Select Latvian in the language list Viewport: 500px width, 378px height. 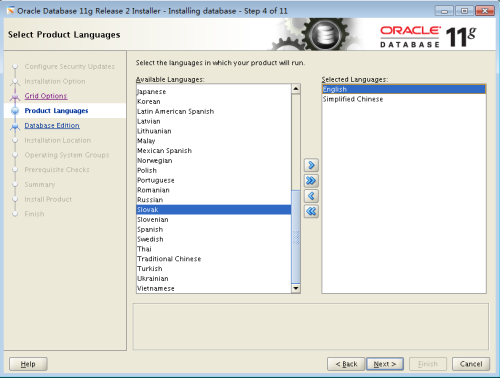point(213,121)
